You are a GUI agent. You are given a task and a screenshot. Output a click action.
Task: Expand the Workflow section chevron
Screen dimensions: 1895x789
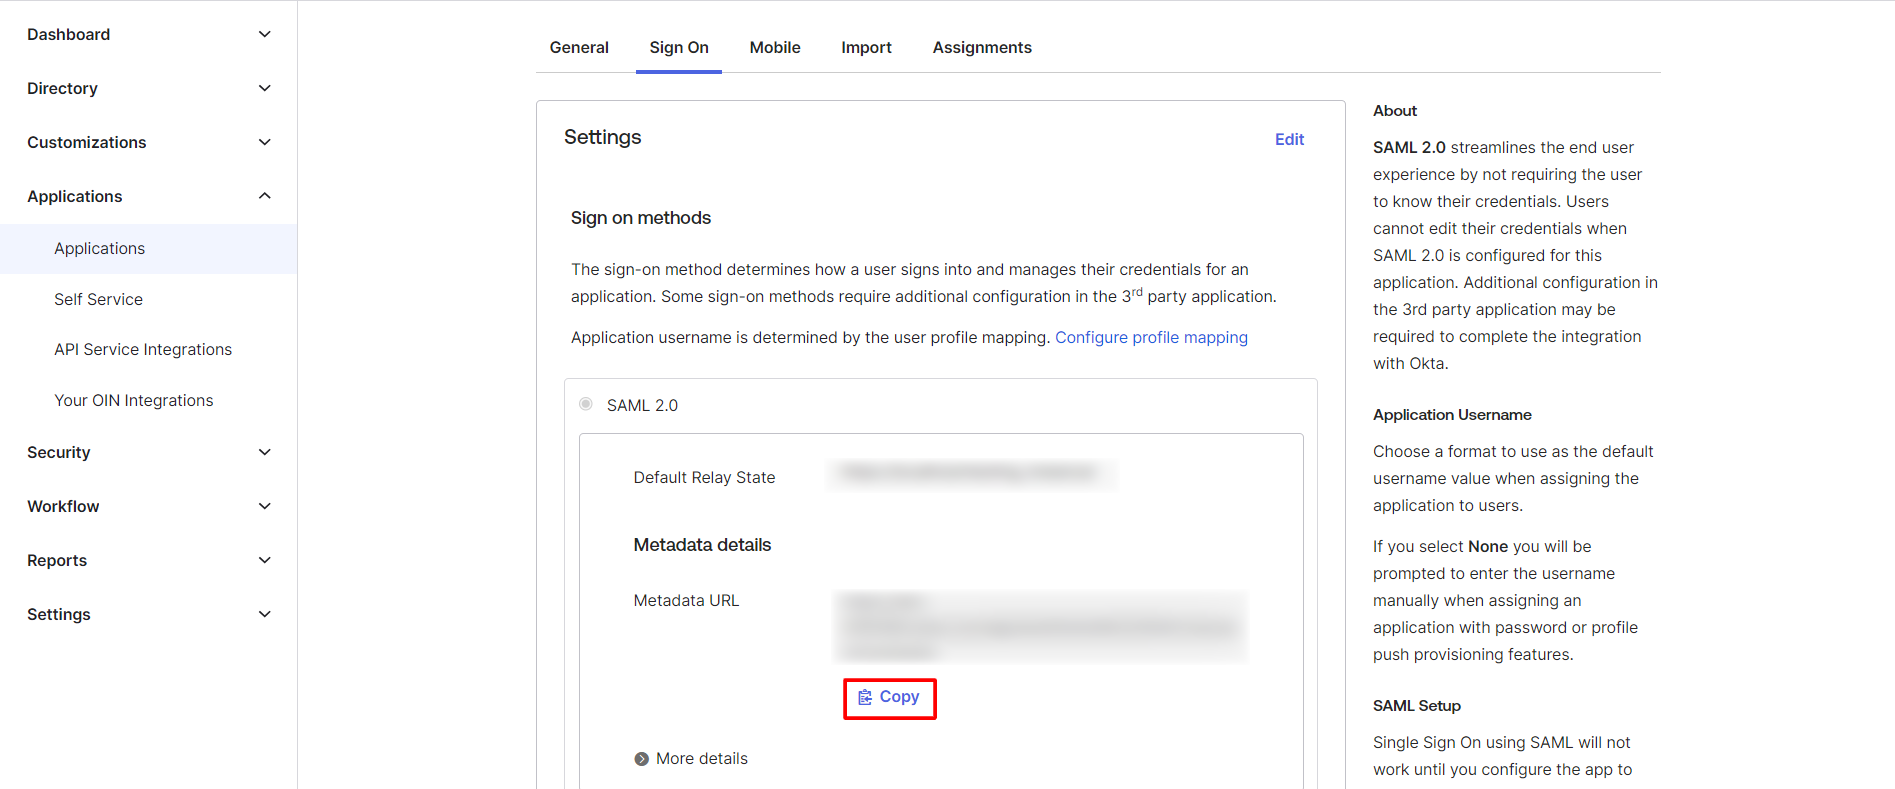(x=265, y=506)
